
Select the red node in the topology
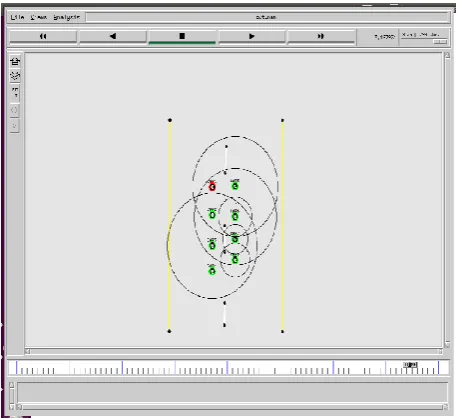pyautogui.click(x=212, y=187)
